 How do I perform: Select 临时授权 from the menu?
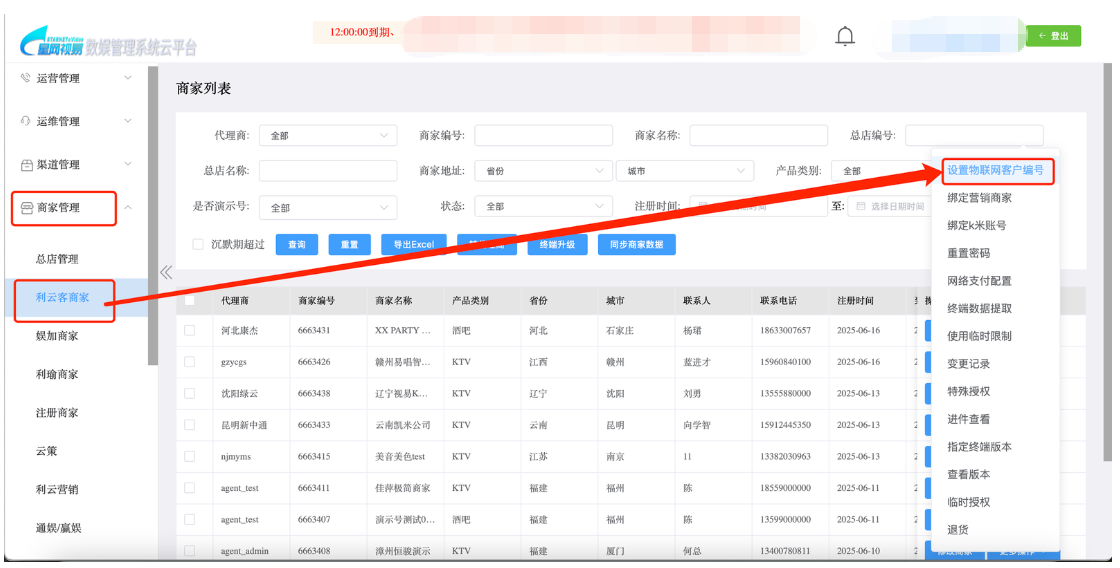[x=969, y=502]
